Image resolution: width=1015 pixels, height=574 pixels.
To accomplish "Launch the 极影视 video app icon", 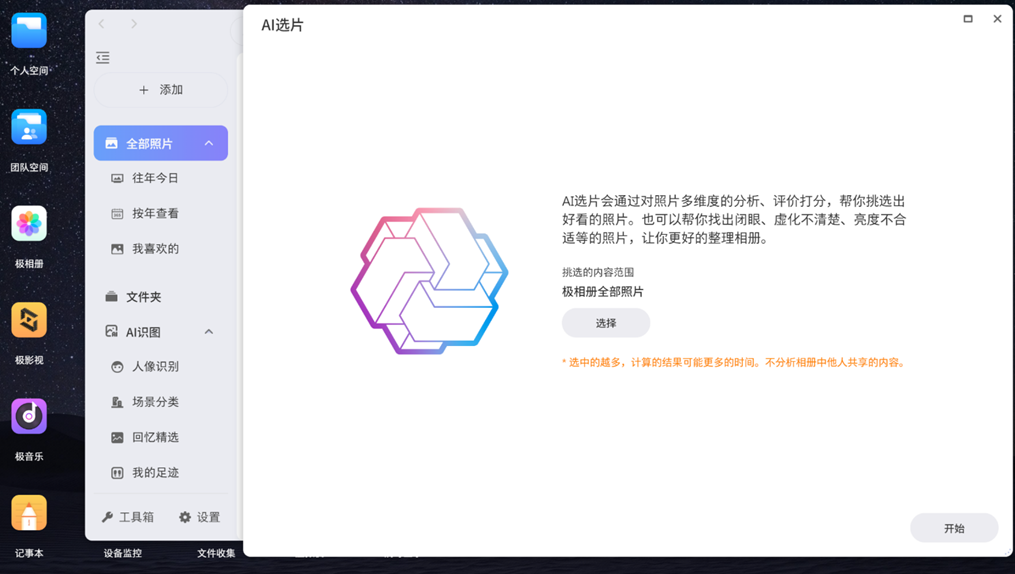I will coord(29,320).
